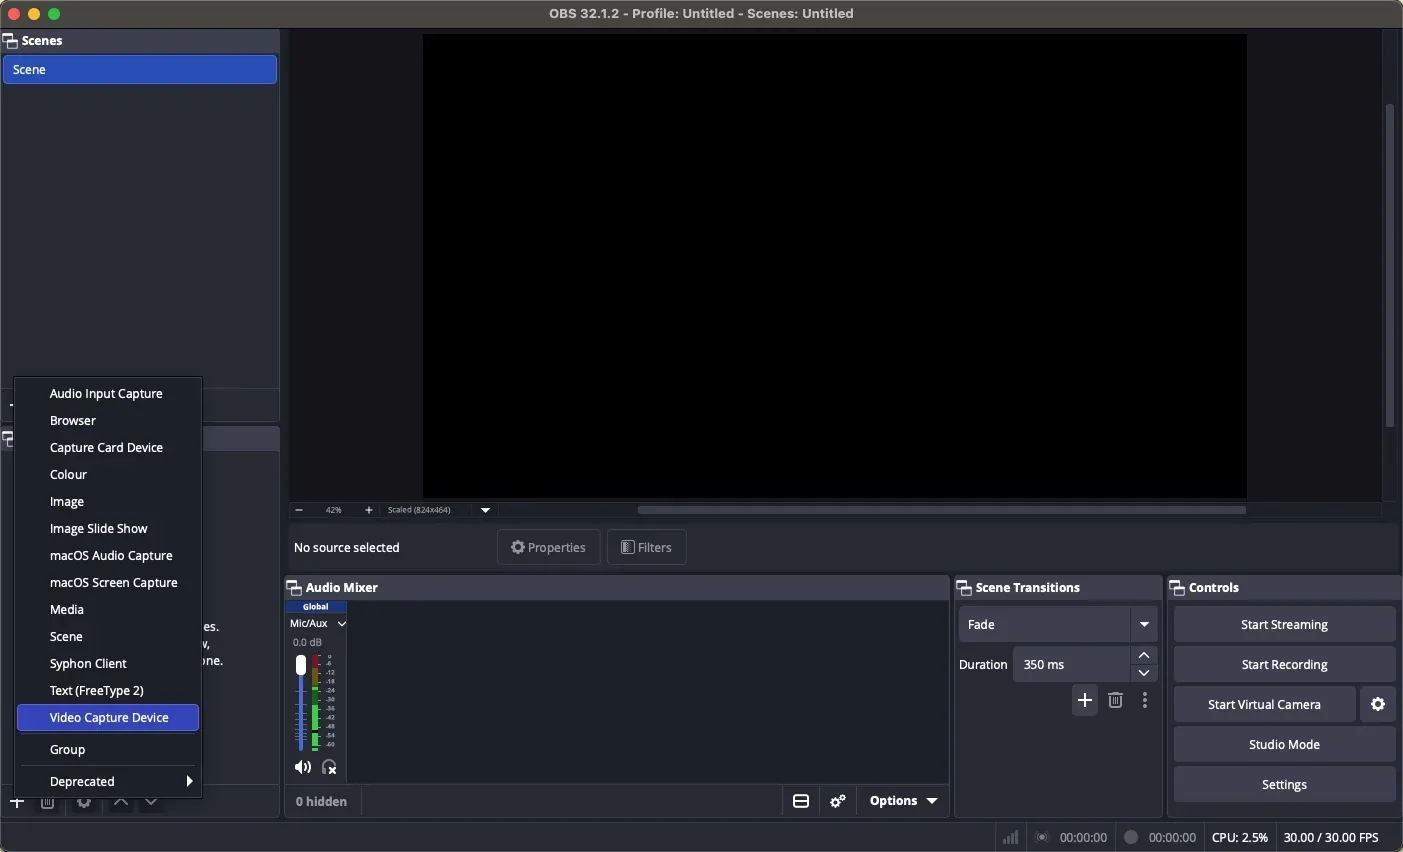
Task: Zoom in preview with plus icon
Action: (369, 510)
